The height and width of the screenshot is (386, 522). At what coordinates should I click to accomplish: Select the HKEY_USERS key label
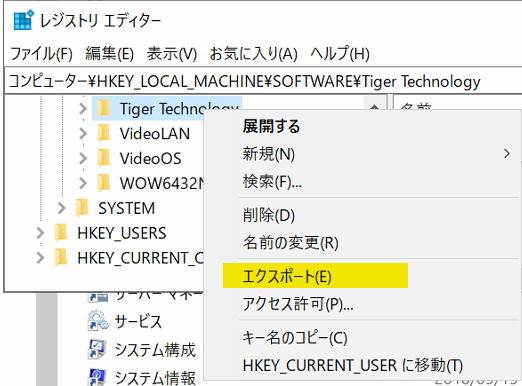click(122, 233)
